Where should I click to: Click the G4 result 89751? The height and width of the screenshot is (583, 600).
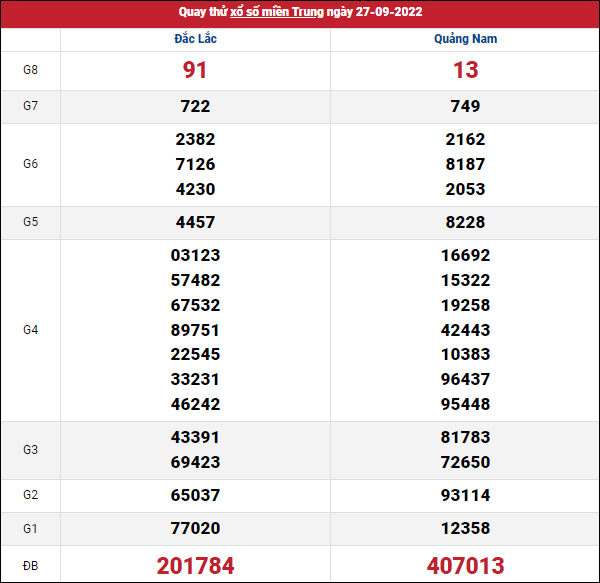(195, 330)
